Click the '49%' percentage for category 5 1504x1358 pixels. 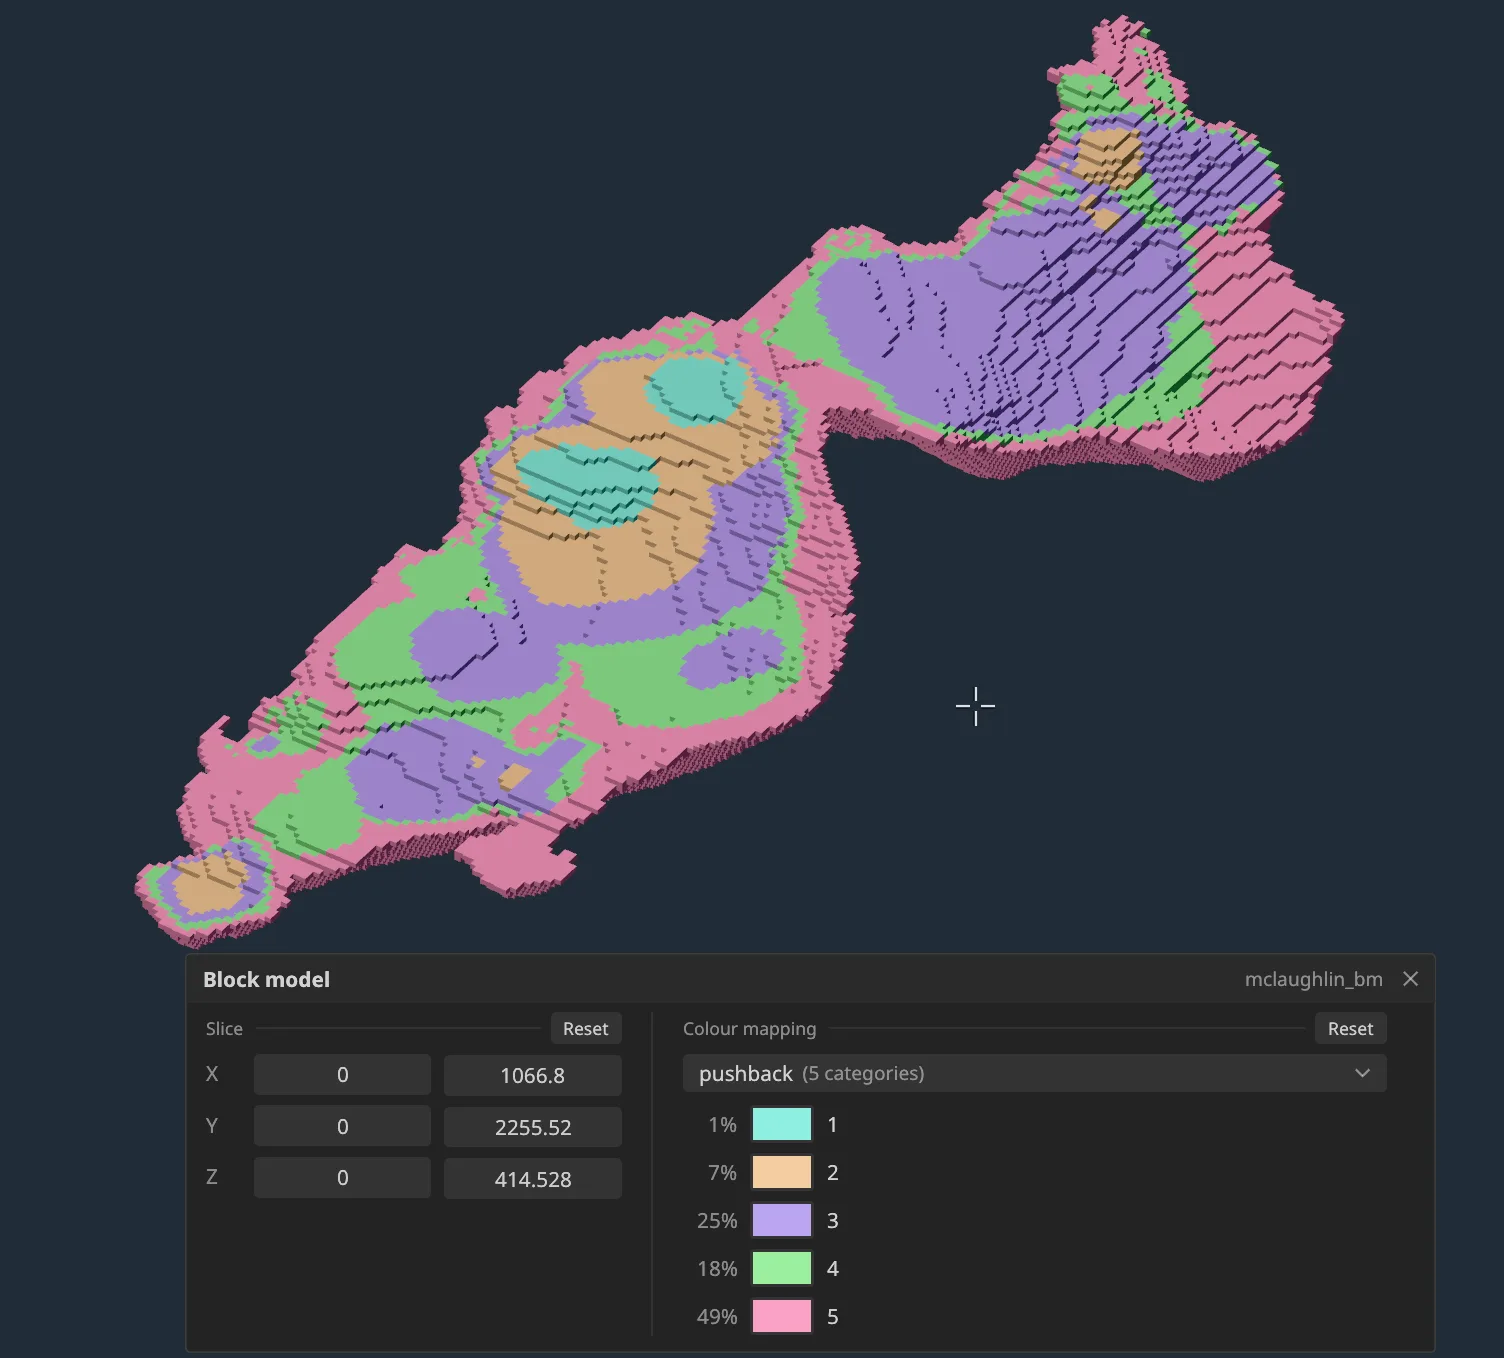(x=717, y=1317)
